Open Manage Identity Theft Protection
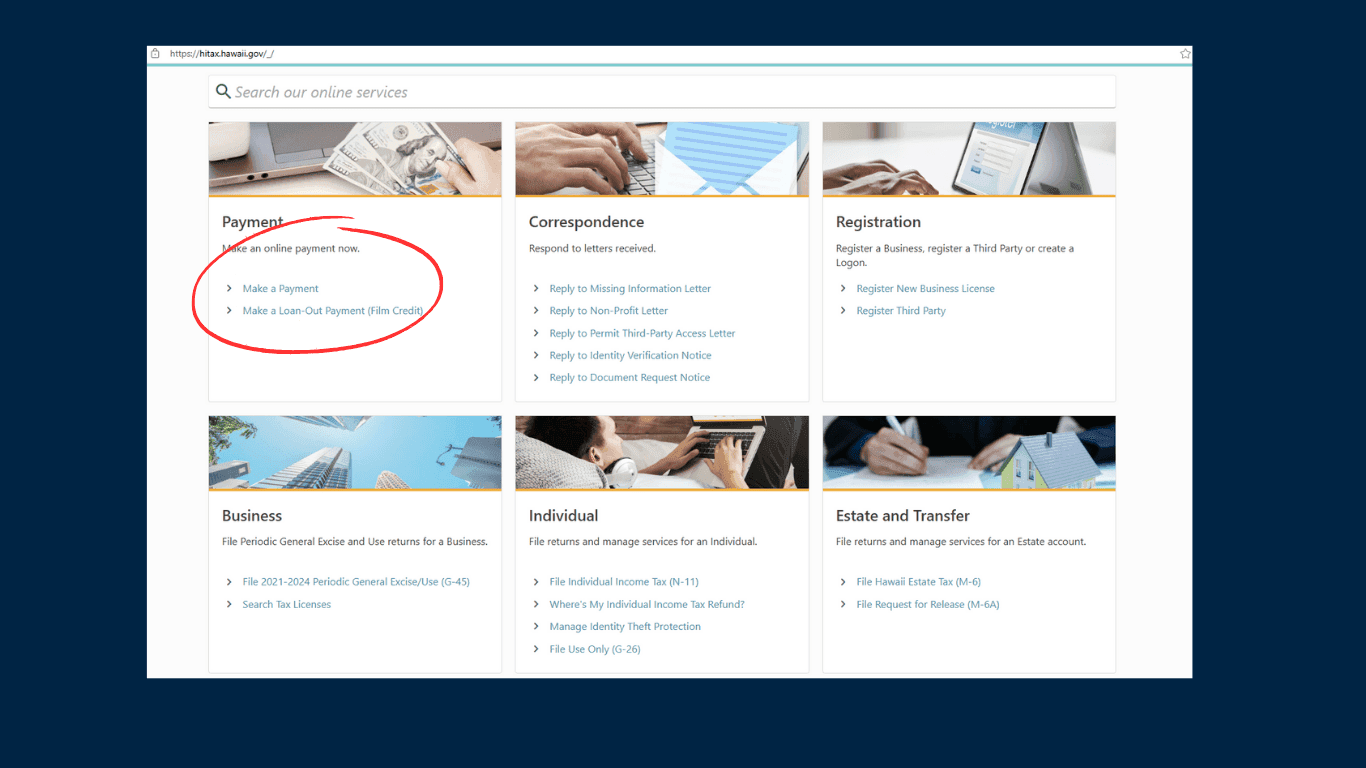The image size is (1366, 768). point(625,627)
